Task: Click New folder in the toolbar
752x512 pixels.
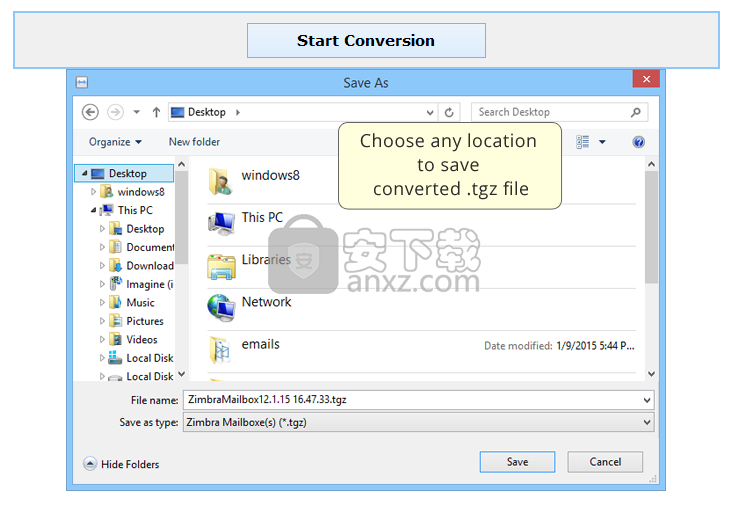Action: tap(194, 142)
